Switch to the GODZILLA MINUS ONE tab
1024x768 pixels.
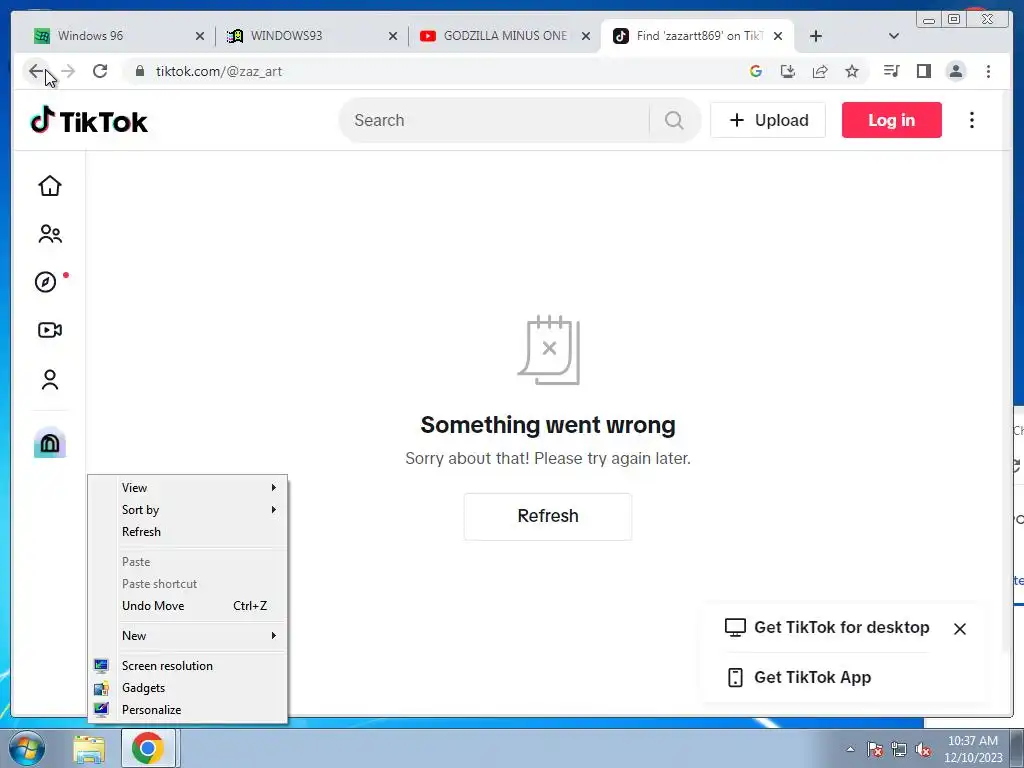[x=505, y=36]
